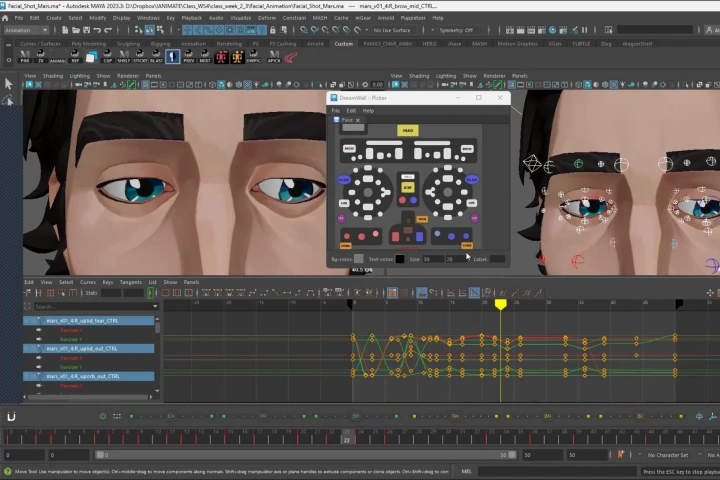The image size is (720, 480).
Task: Click the playback range slider bar
Action: 305,455
